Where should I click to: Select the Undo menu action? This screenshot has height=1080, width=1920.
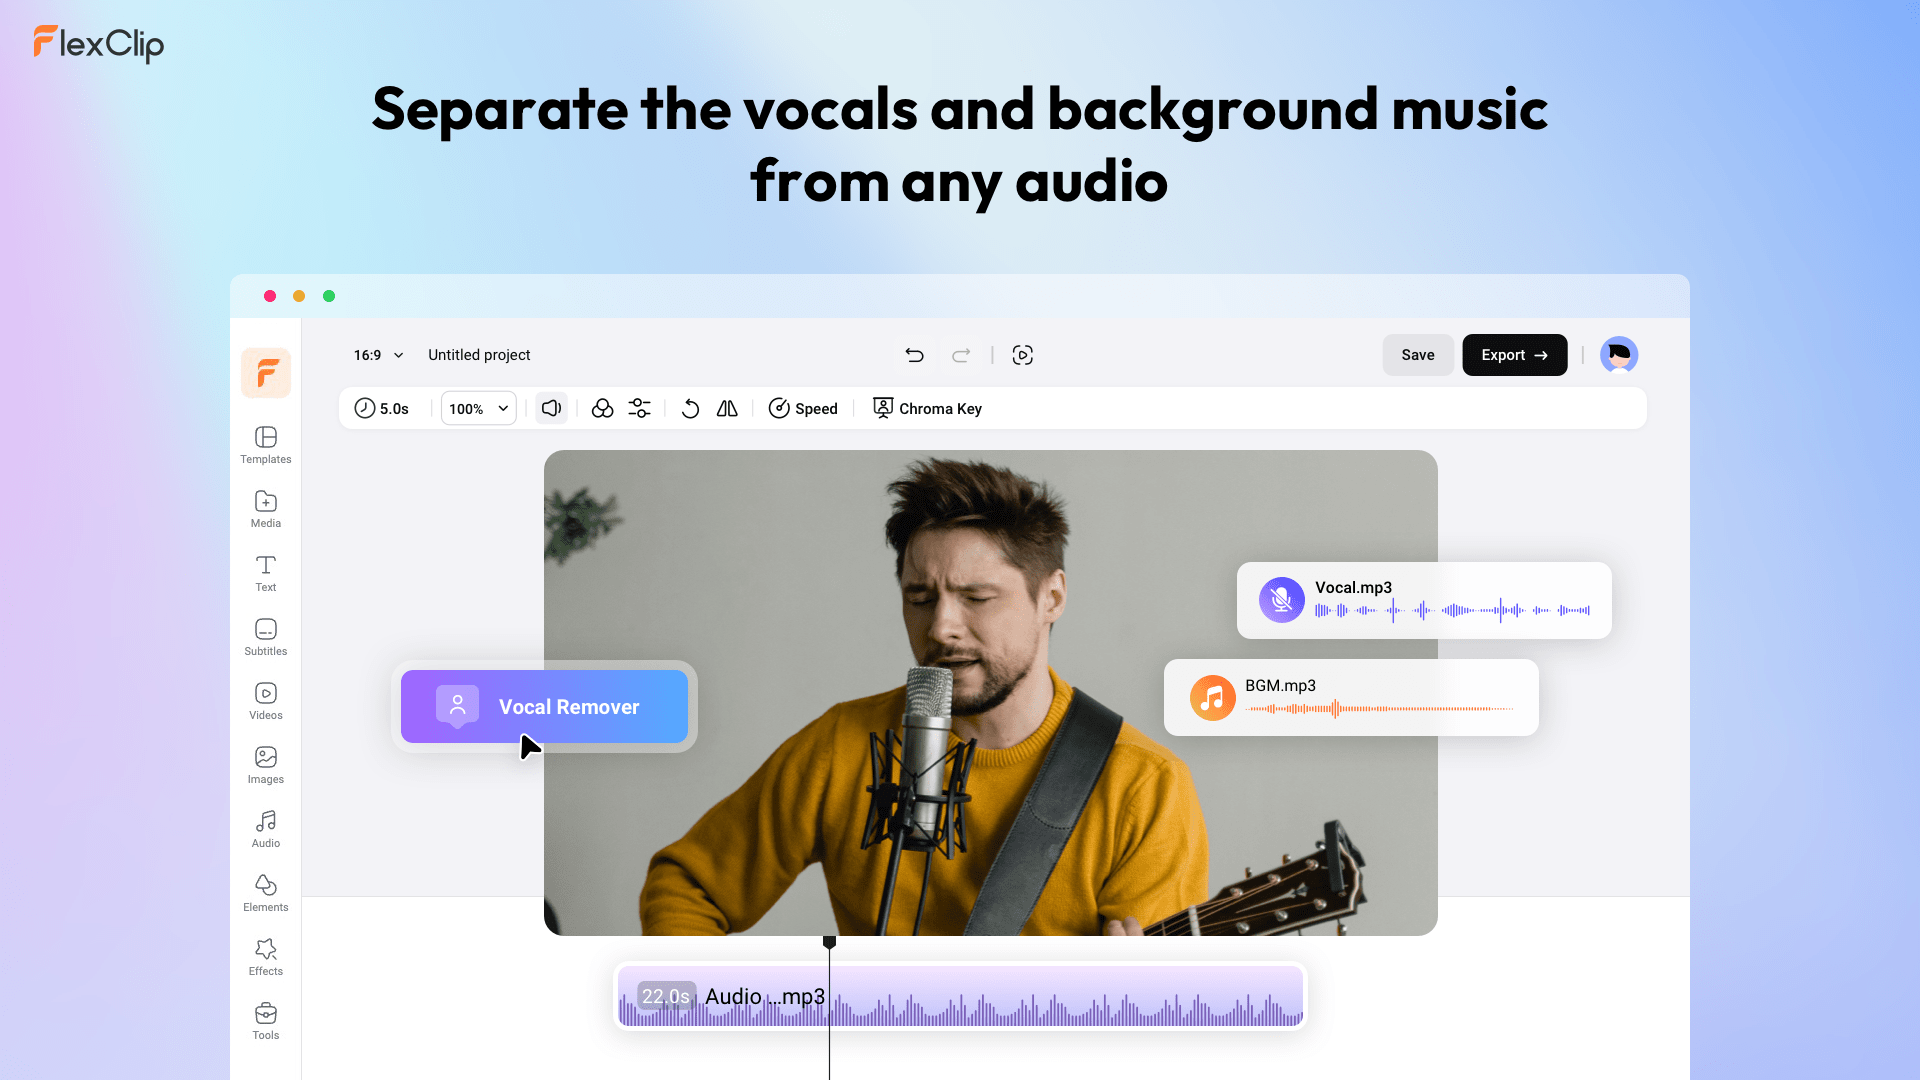[915, 355]
